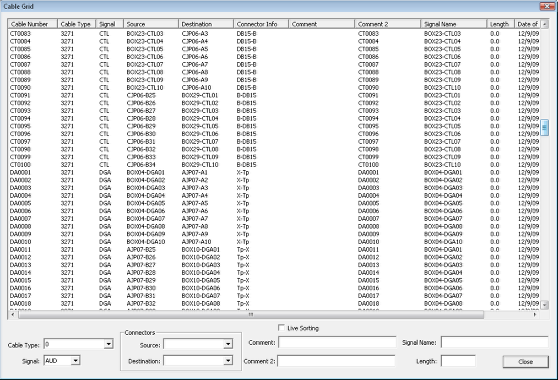Click the Comment column header
The height and width of the screenshot is (380, 558).
[x=321, y=24]
